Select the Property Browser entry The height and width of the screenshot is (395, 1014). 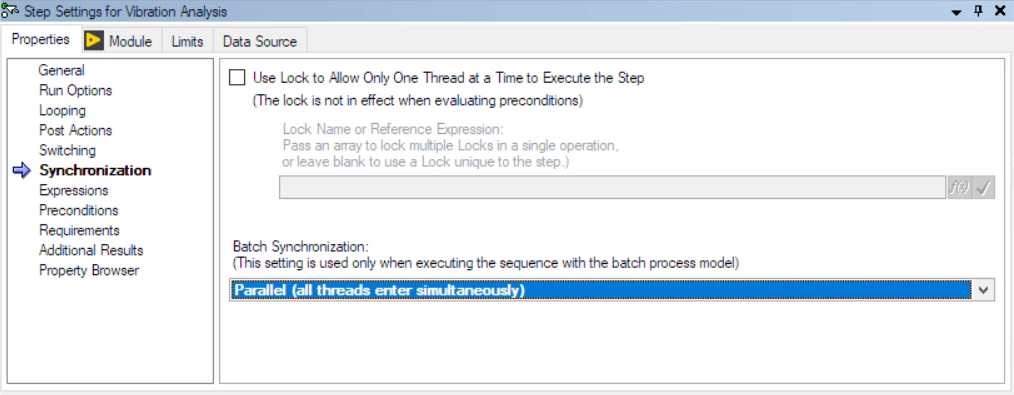click(89, 270)
